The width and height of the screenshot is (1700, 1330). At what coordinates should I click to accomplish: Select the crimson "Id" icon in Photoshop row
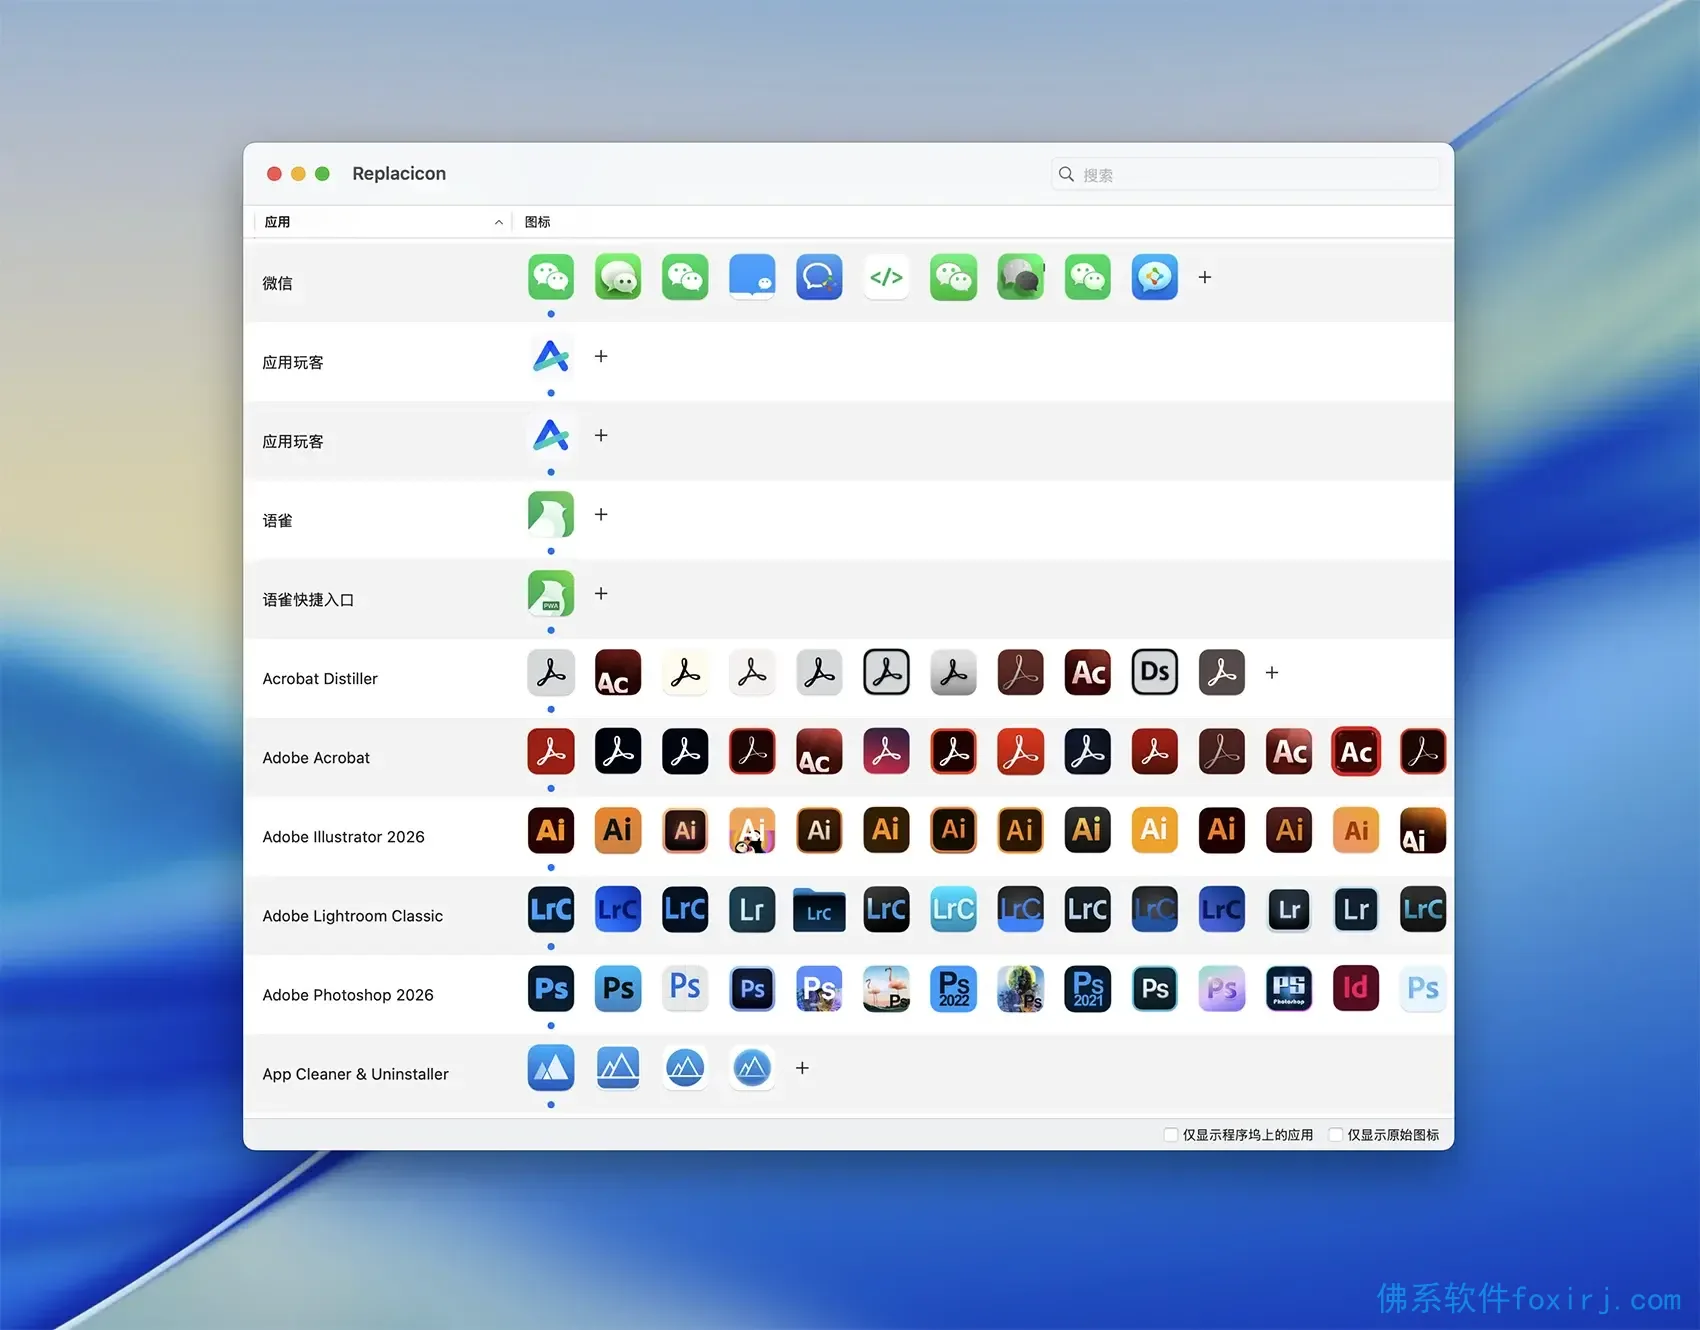(x=1355, y=988)
